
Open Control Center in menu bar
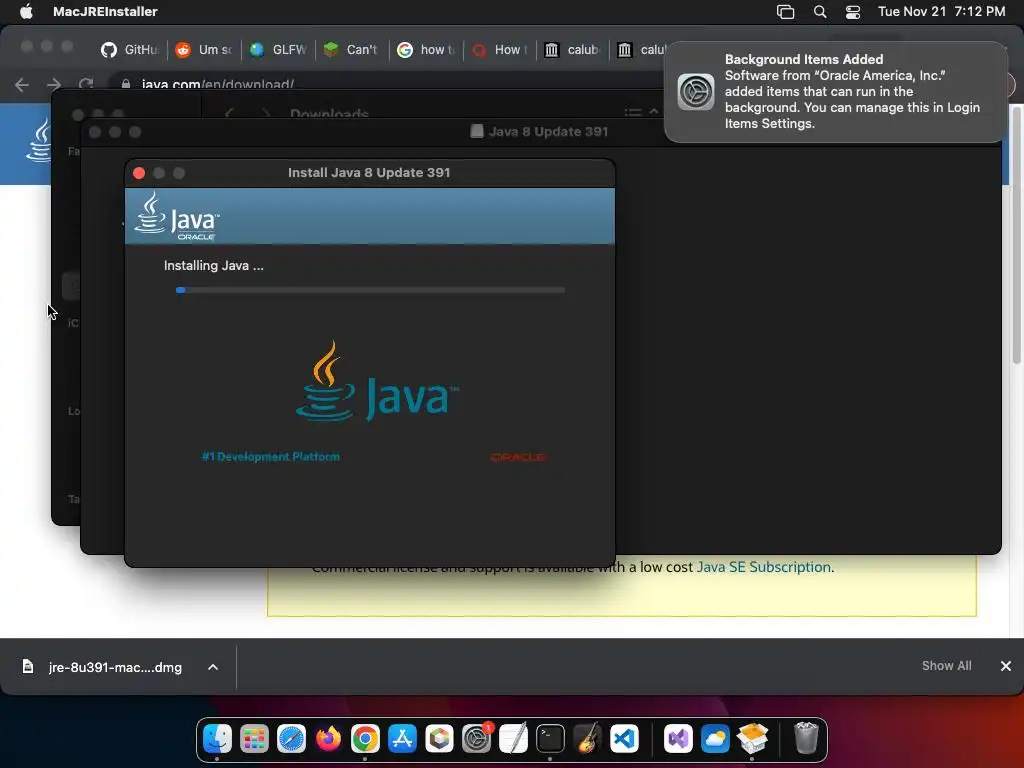pyautogui.click(x=853, y=12)
